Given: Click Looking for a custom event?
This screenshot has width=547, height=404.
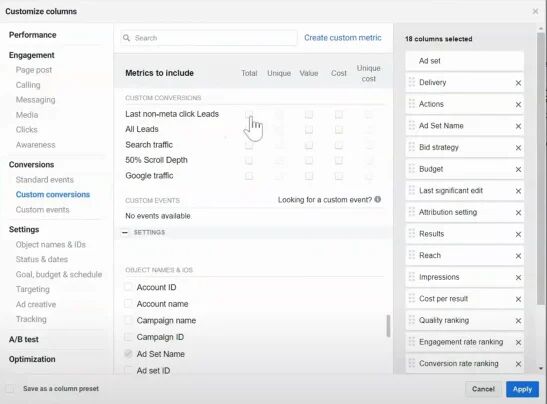Looking at the screenshot, I should (325, 200).
